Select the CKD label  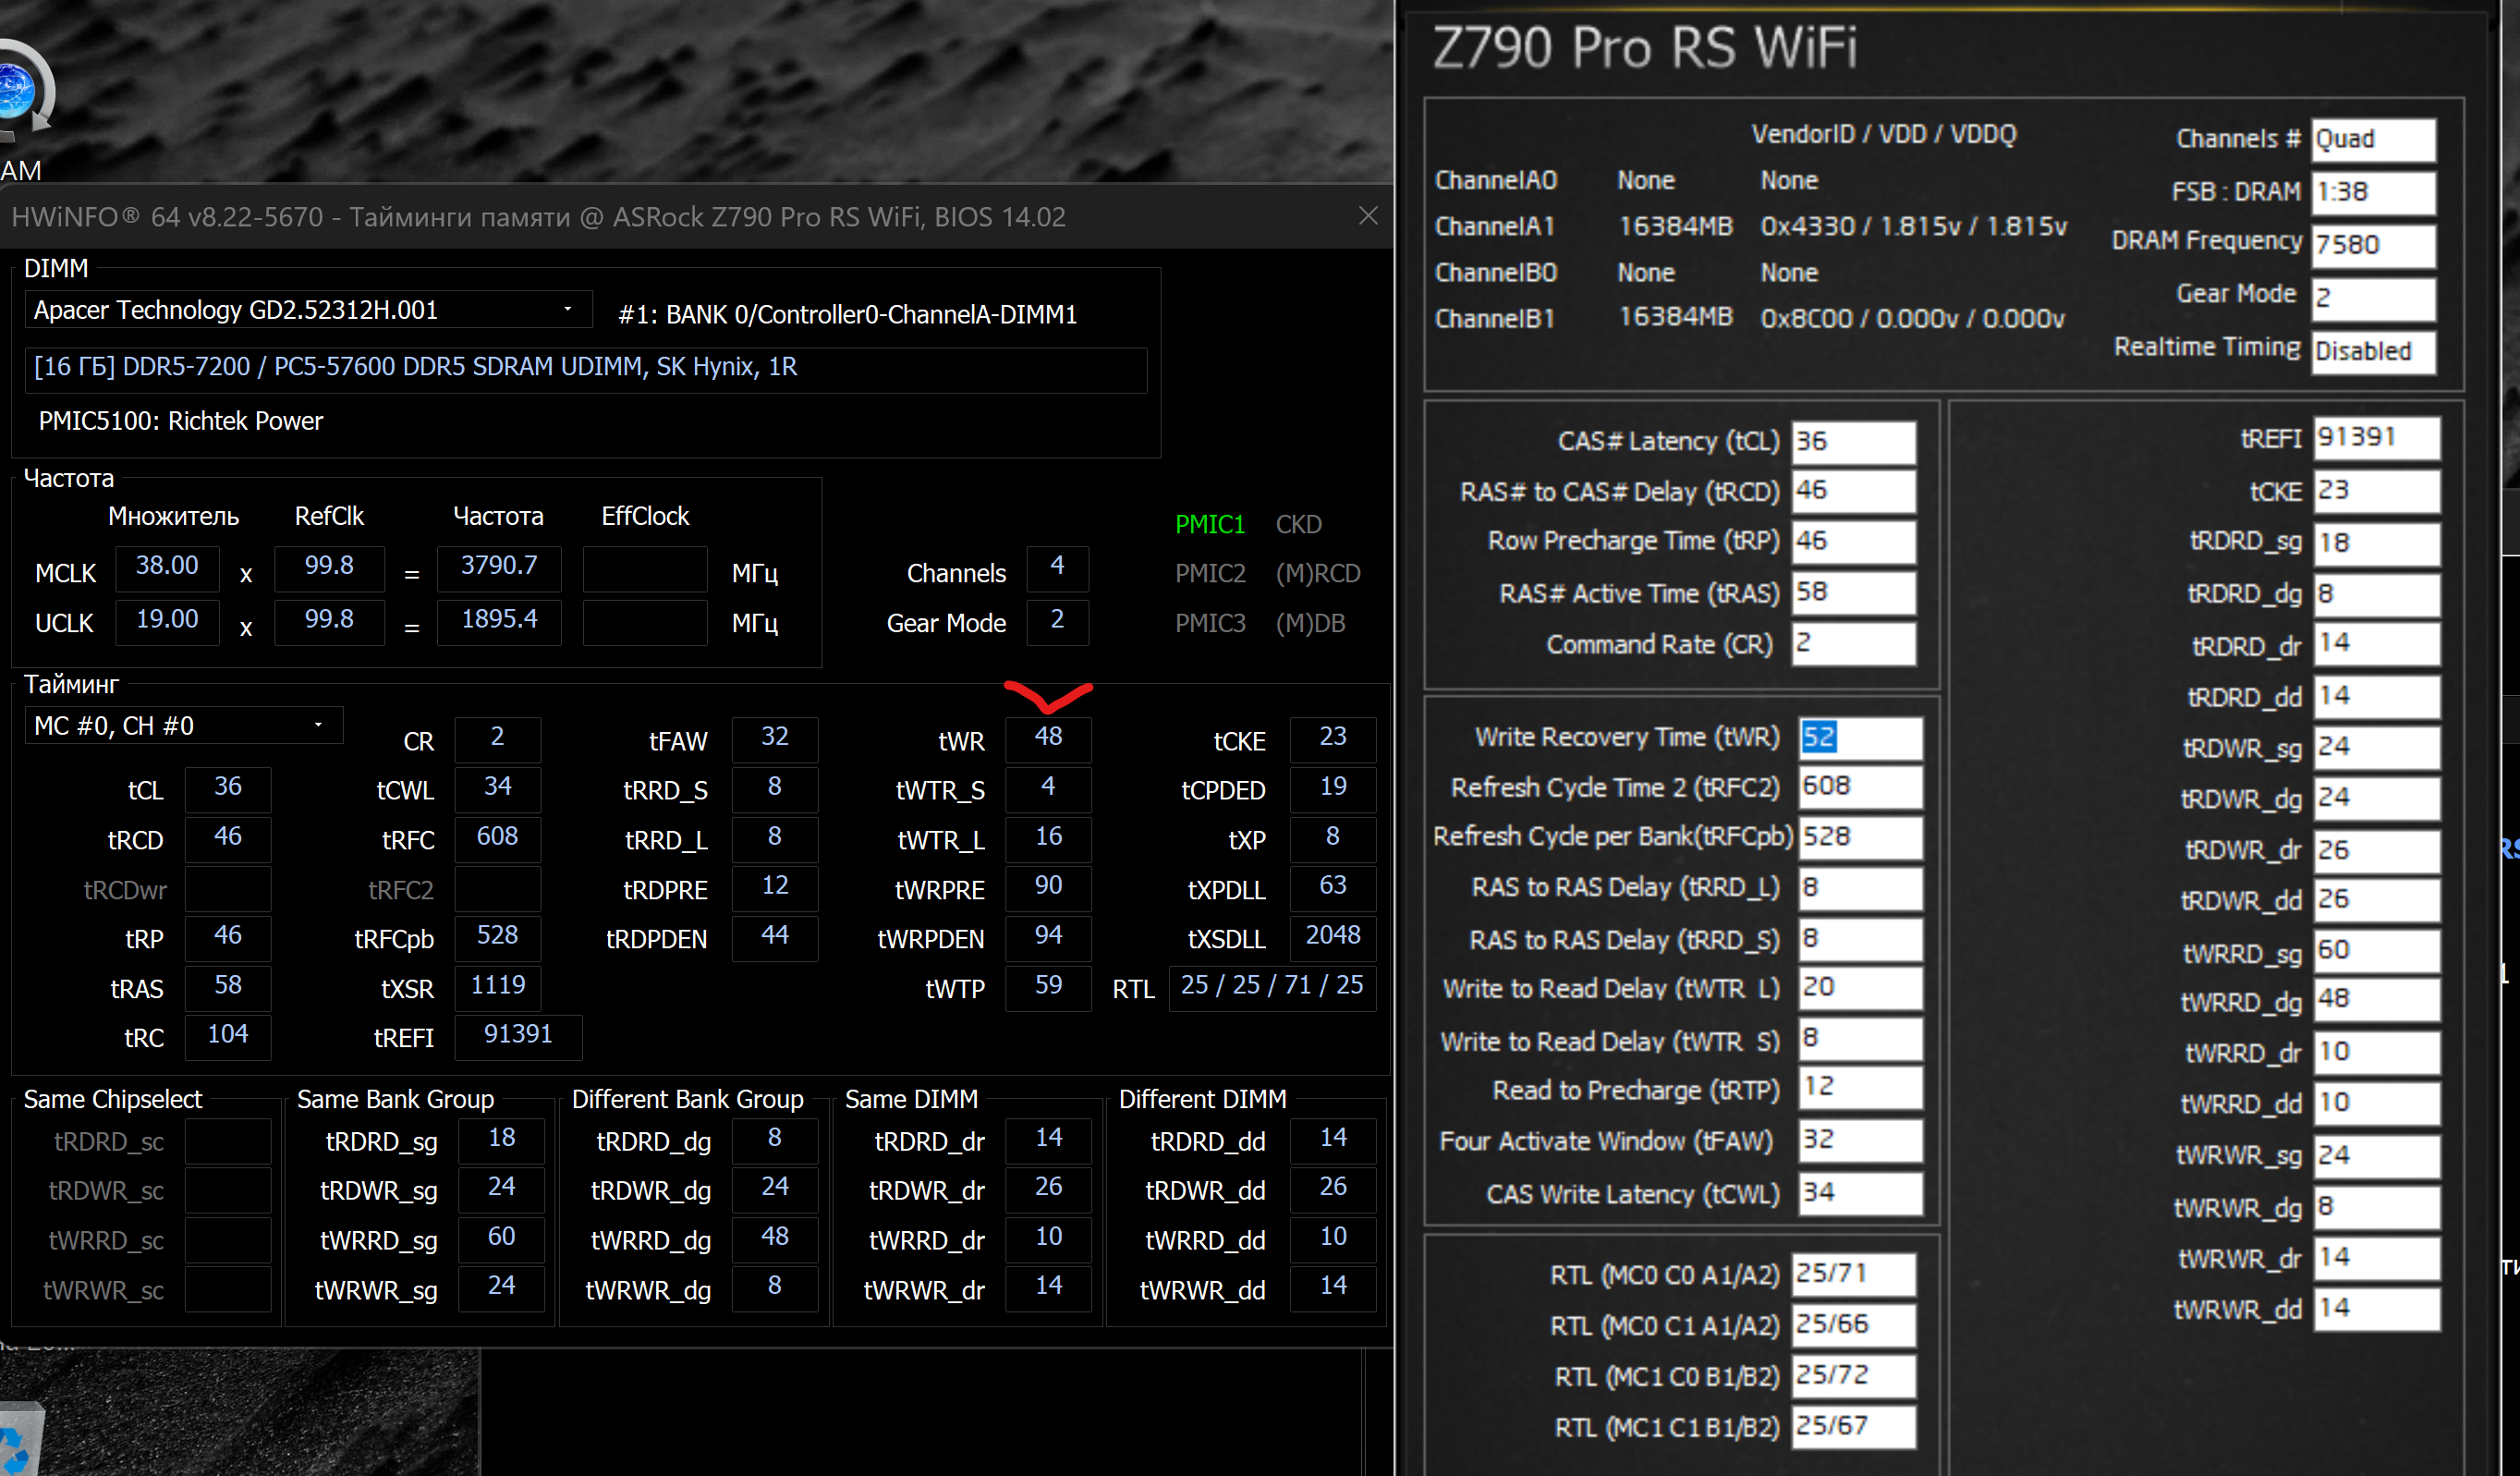[x=1298, y=524]
